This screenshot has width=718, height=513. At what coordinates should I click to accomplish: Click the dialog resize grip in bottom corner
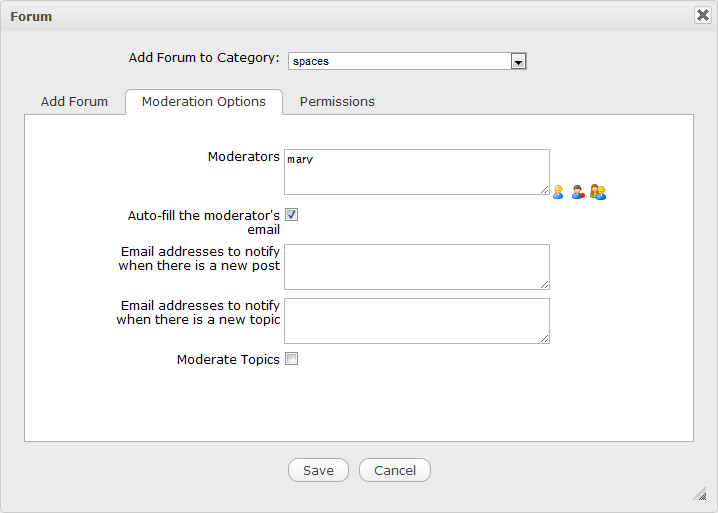(x=701, y=494)
